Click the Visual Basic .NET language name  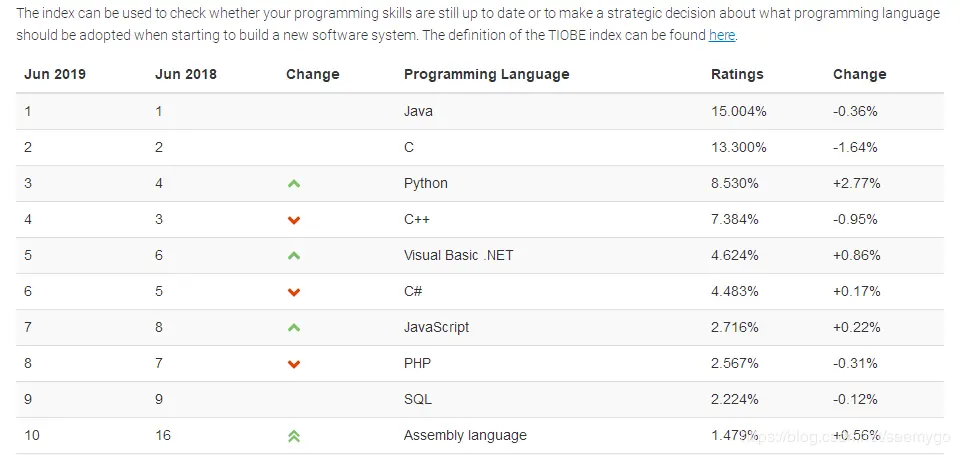tap(459, 255)
